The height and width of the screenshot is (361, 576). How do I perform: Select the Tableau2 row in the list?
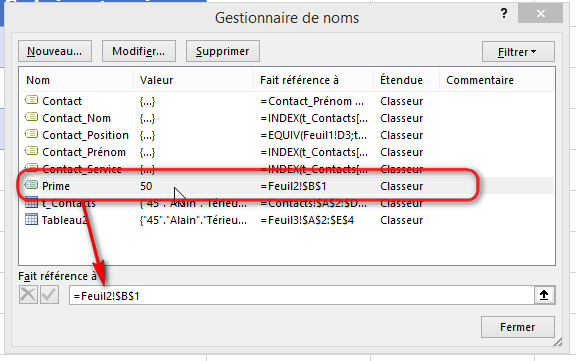(x=287, y=220)
